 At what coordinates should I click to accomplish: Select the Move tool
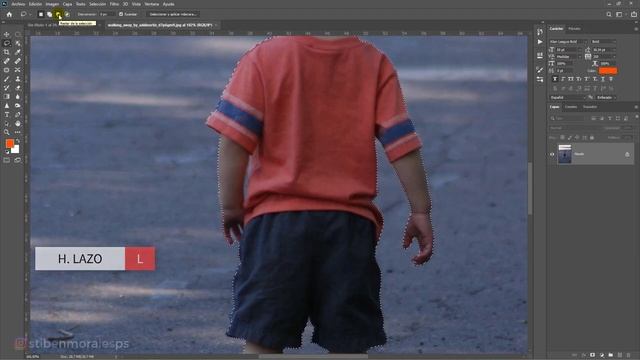pos(7,34)
